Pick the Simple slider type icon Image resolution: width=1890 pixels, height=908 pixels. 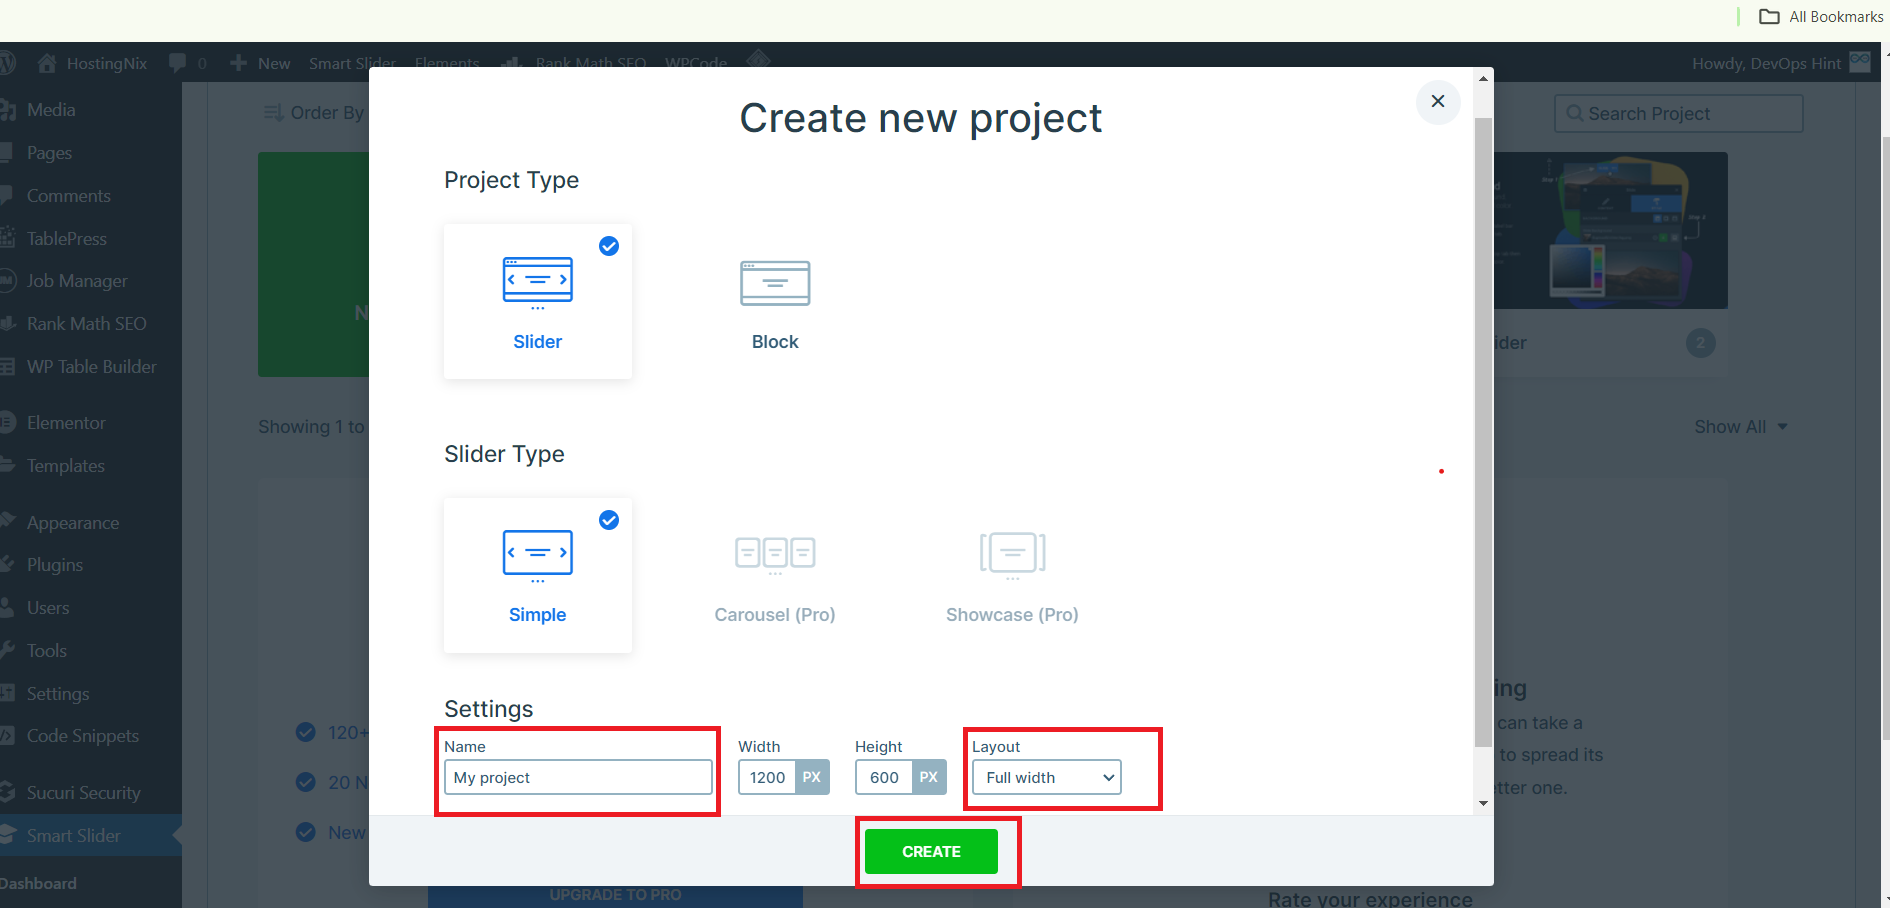tap(537, 555)
